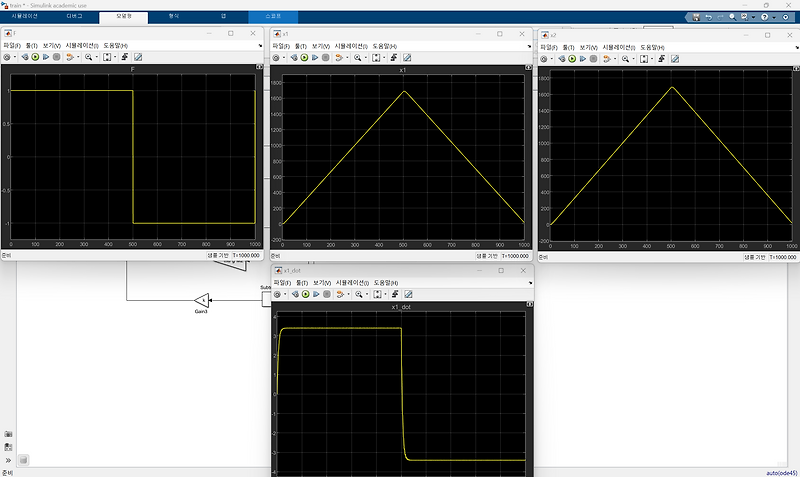Click T=1000.000 in F scope status bar

point(246,255)
